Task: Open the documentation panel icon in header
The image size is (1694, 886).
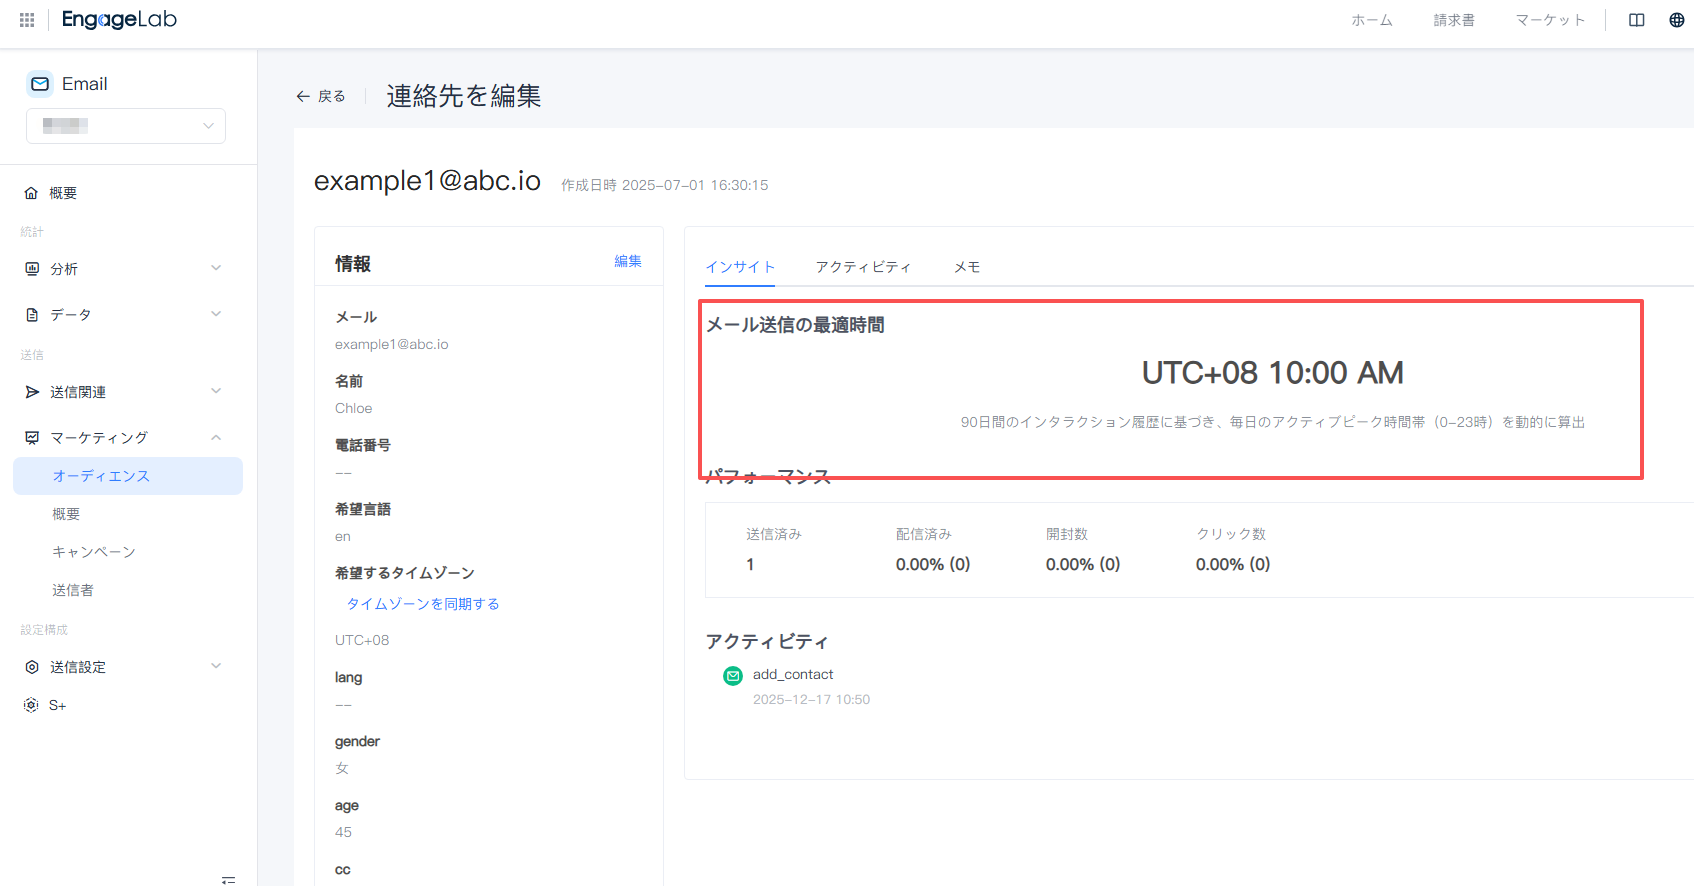Action: coord(1637,20)
